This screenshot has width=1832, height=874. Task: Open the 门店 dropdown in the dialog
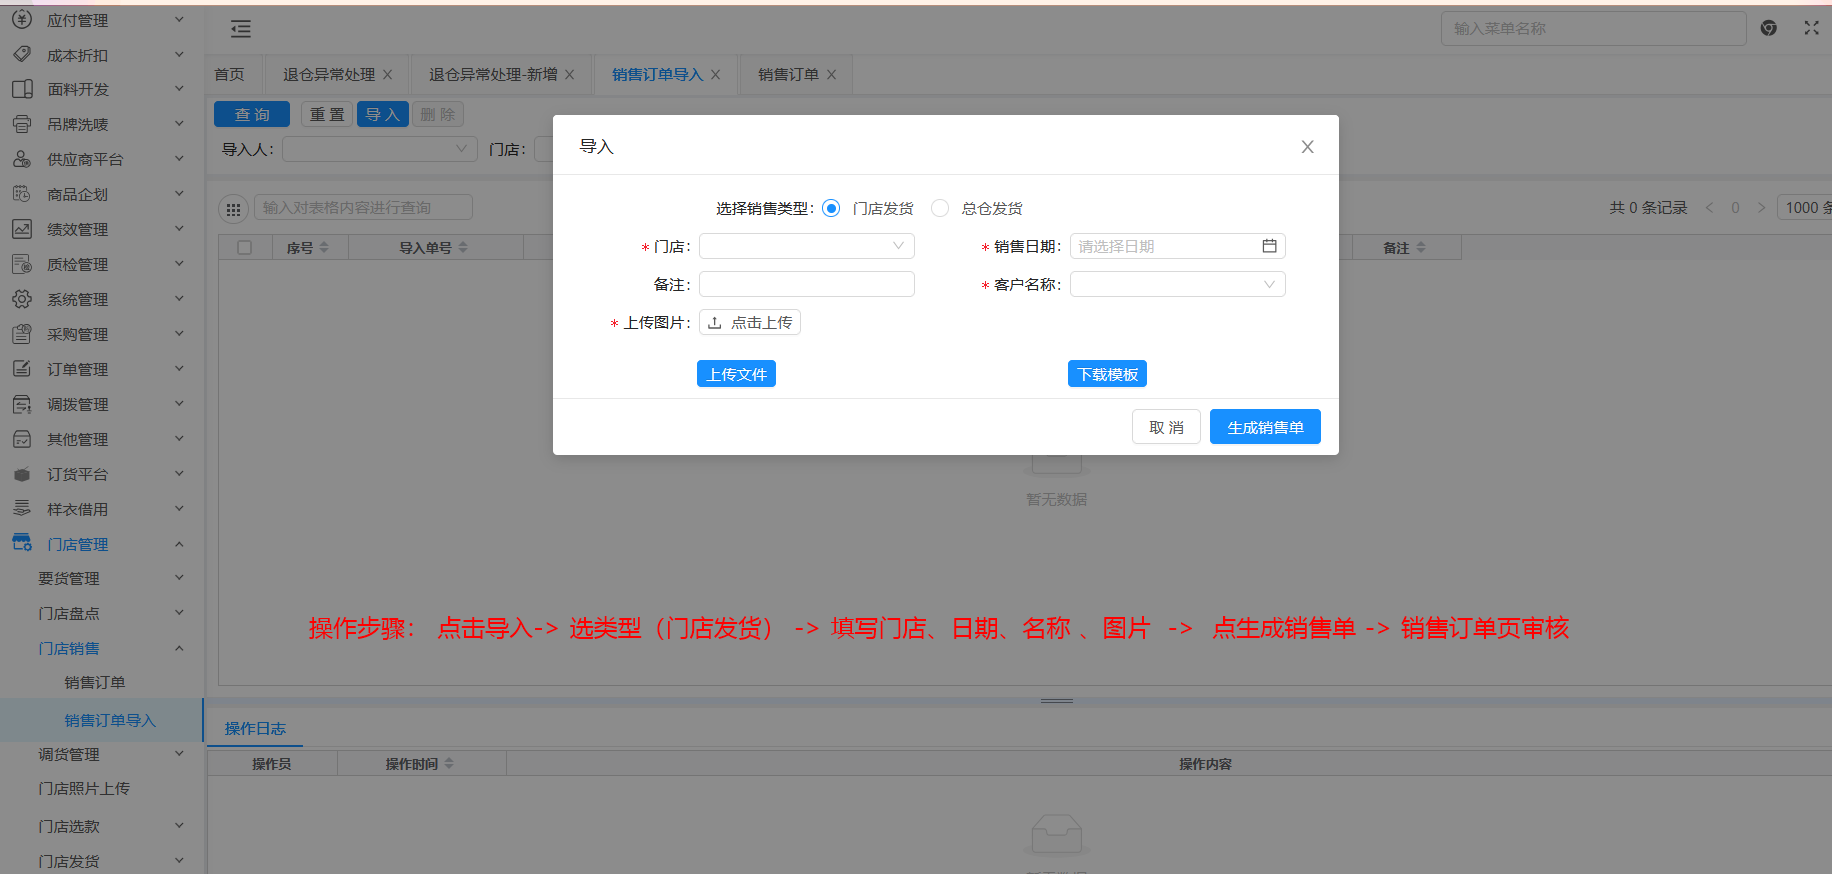point(806,246)
